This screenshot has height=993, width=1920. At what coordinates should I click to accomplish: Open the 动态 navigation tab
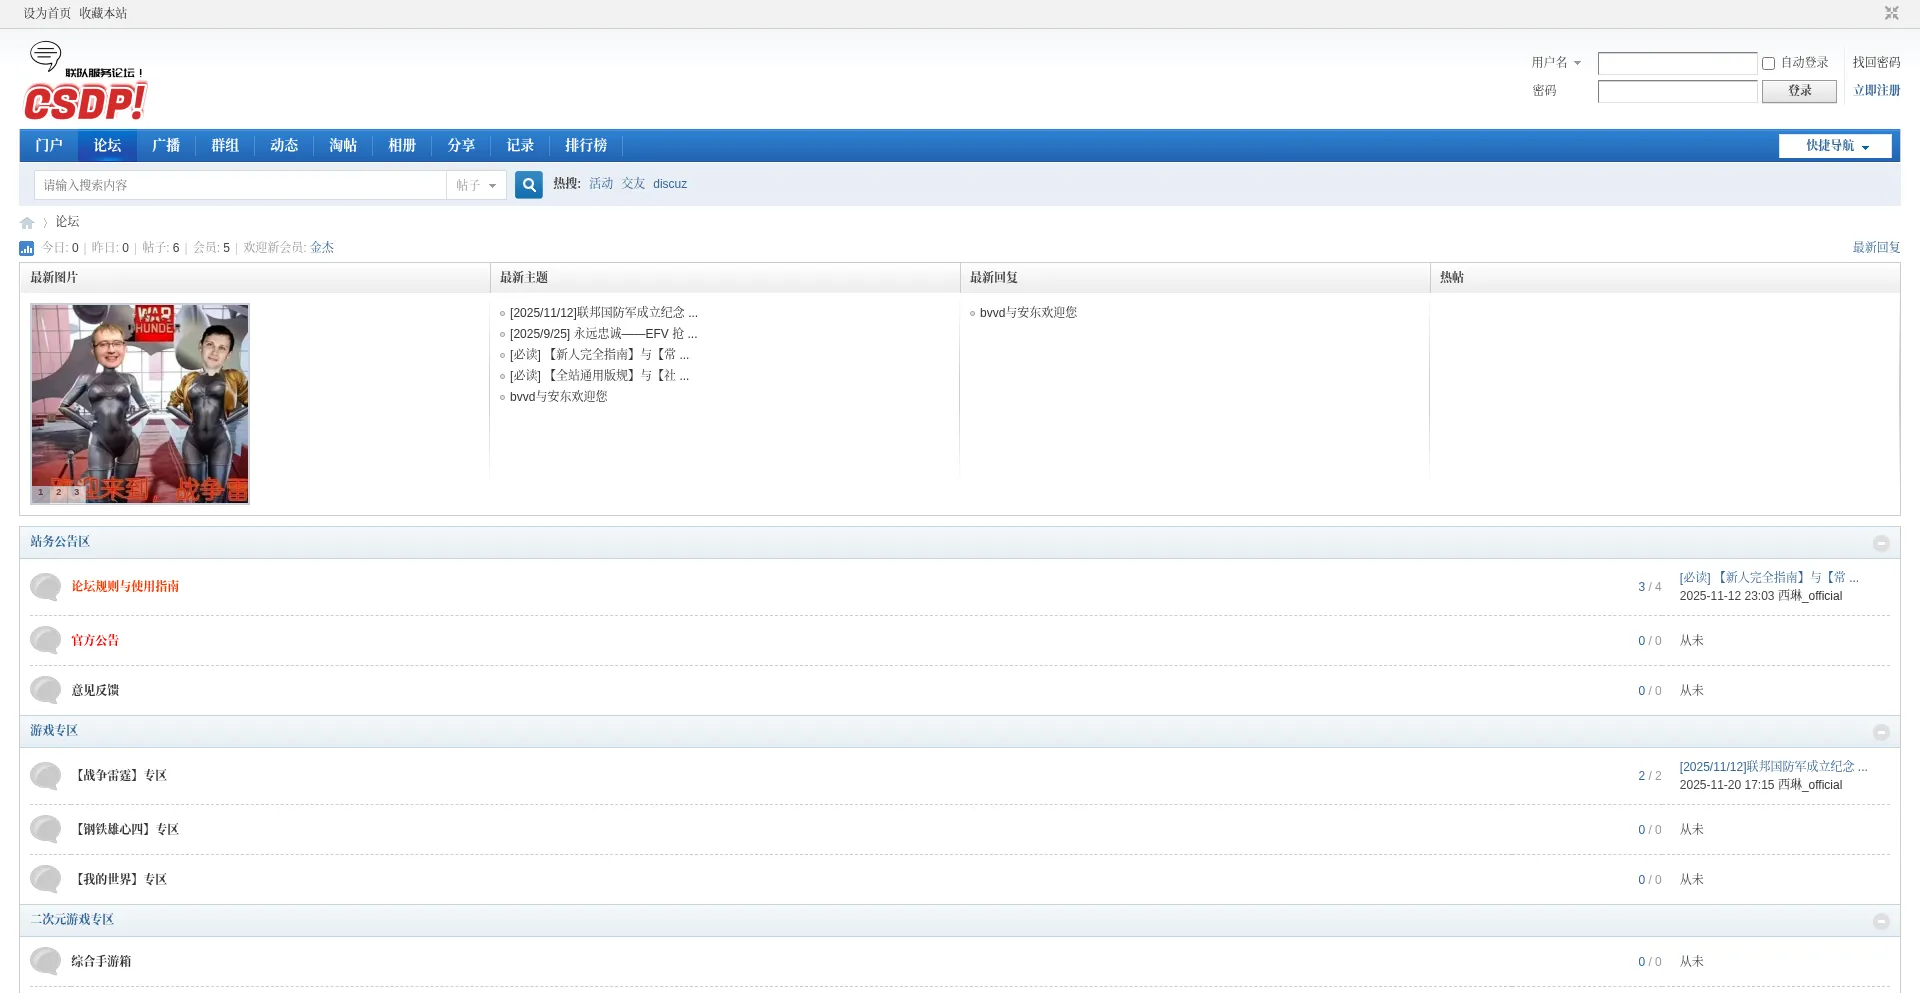tap(284, 146)
